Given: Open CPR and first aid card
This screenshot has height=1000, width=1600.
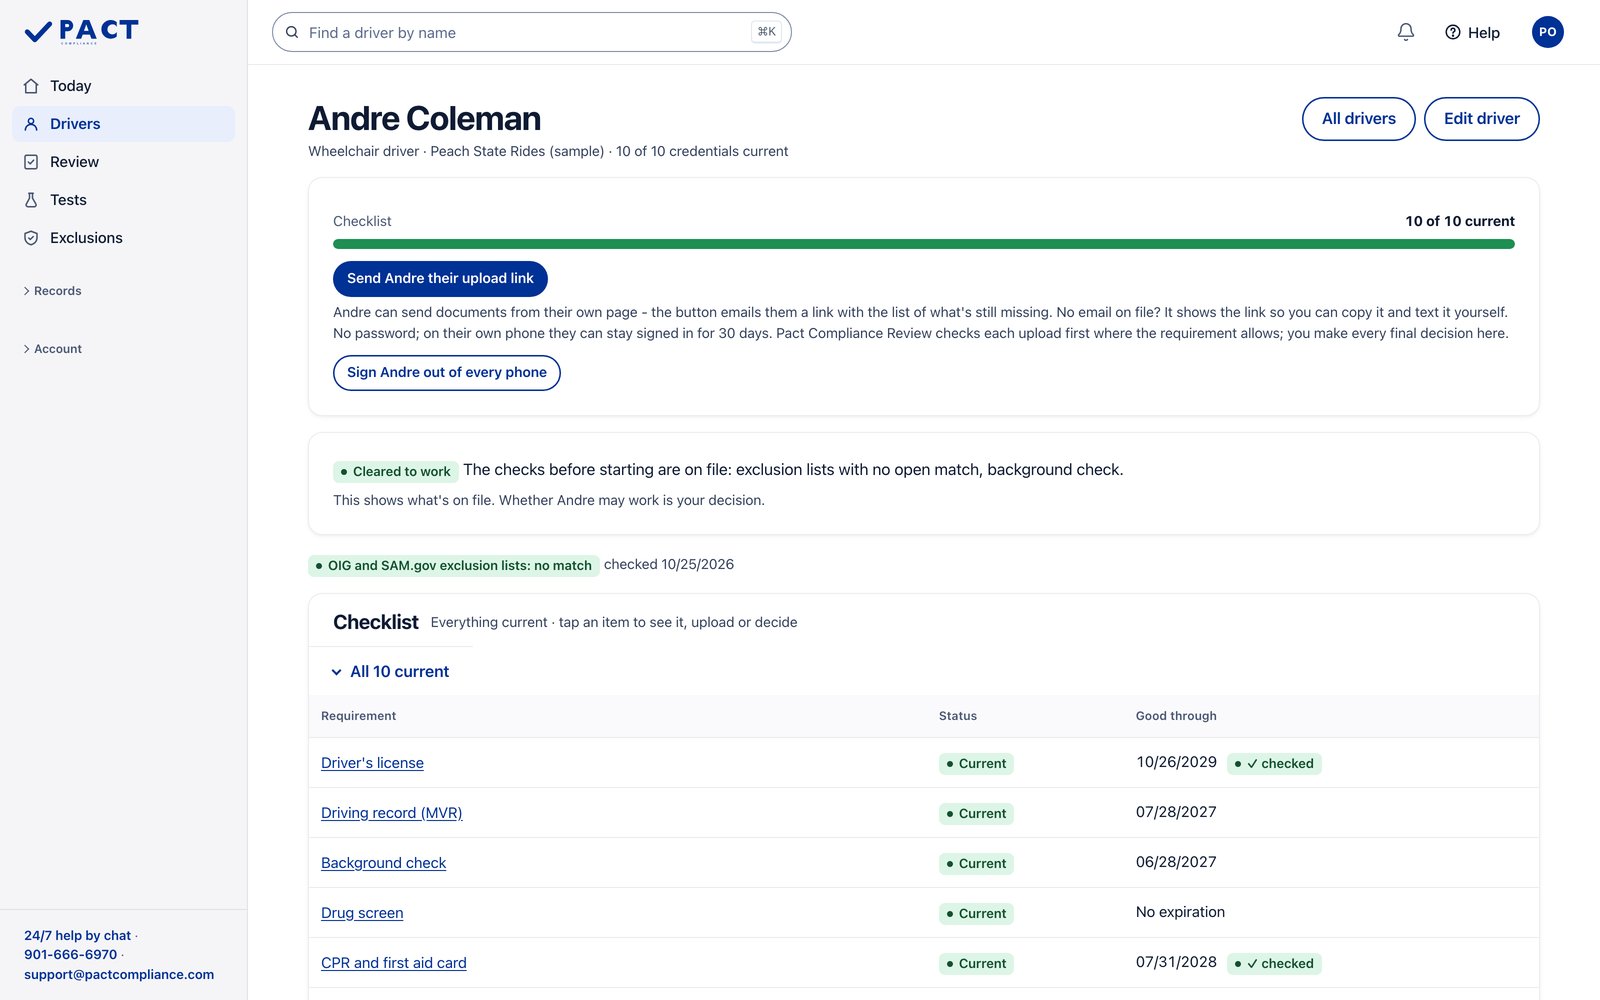Looking at the screenshot, I should pos(394,963).
